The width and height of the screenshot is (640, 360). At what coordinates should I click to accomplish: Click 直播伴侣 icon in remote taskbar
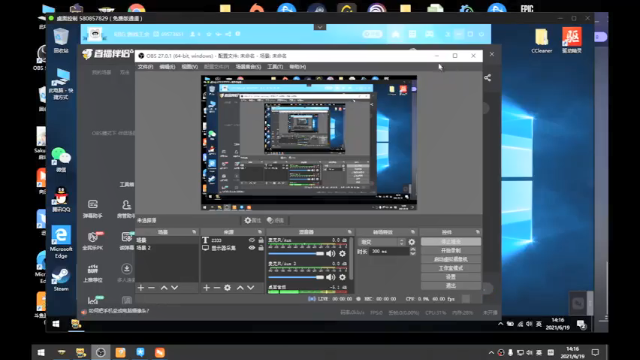point(76,324)
